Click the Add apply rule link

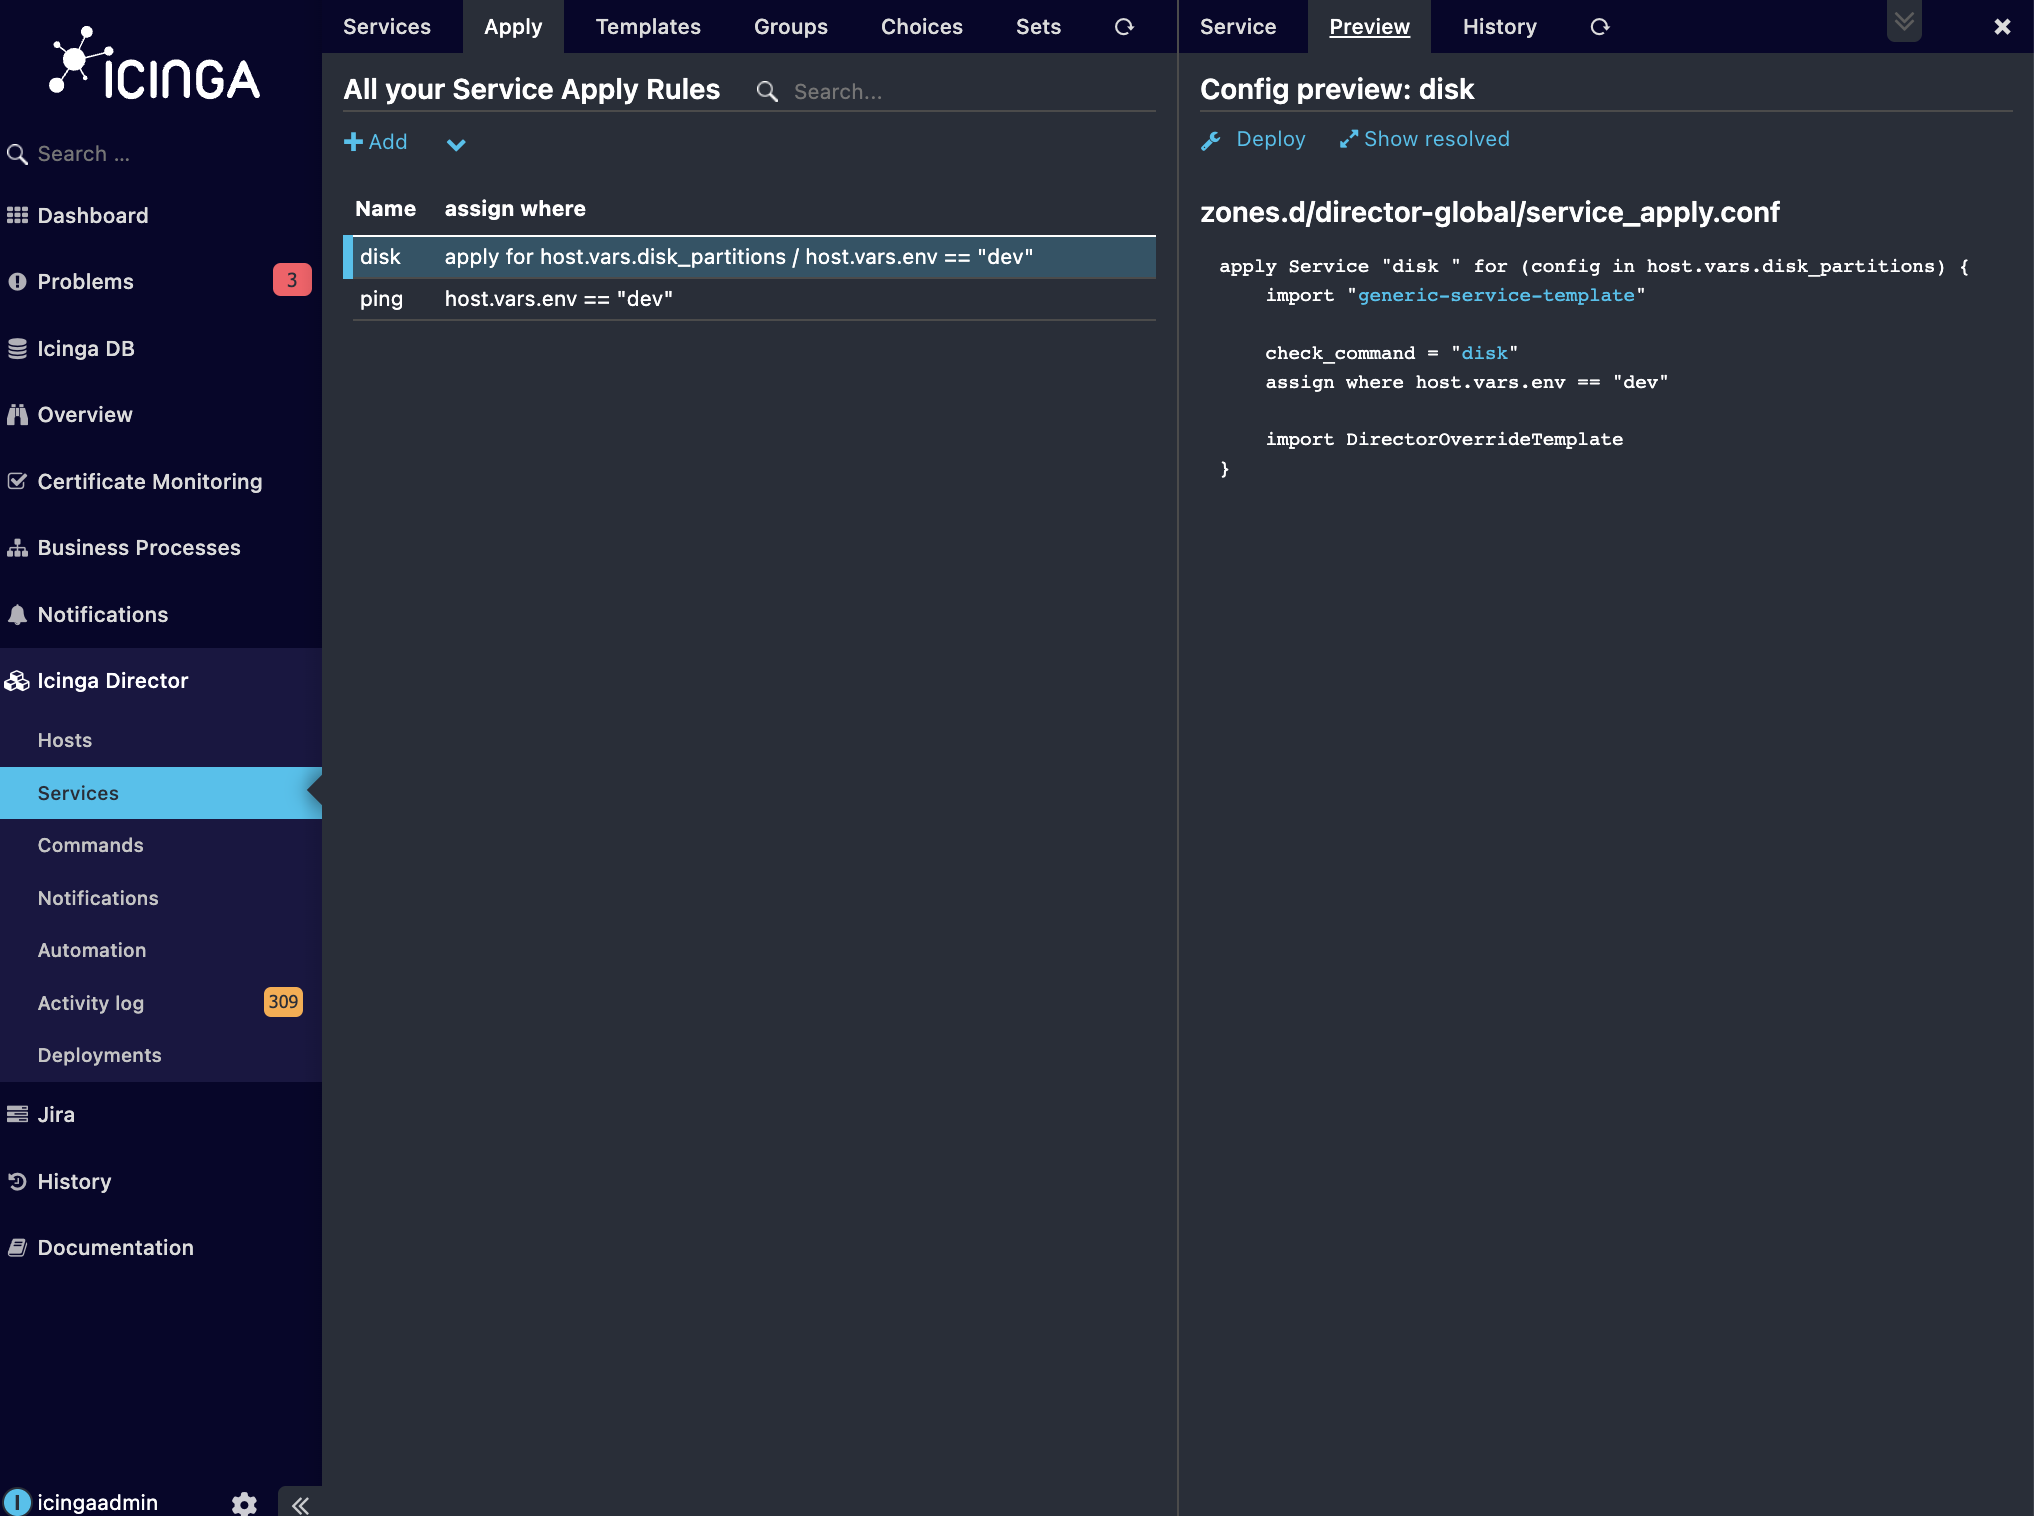tap(376, 142)
